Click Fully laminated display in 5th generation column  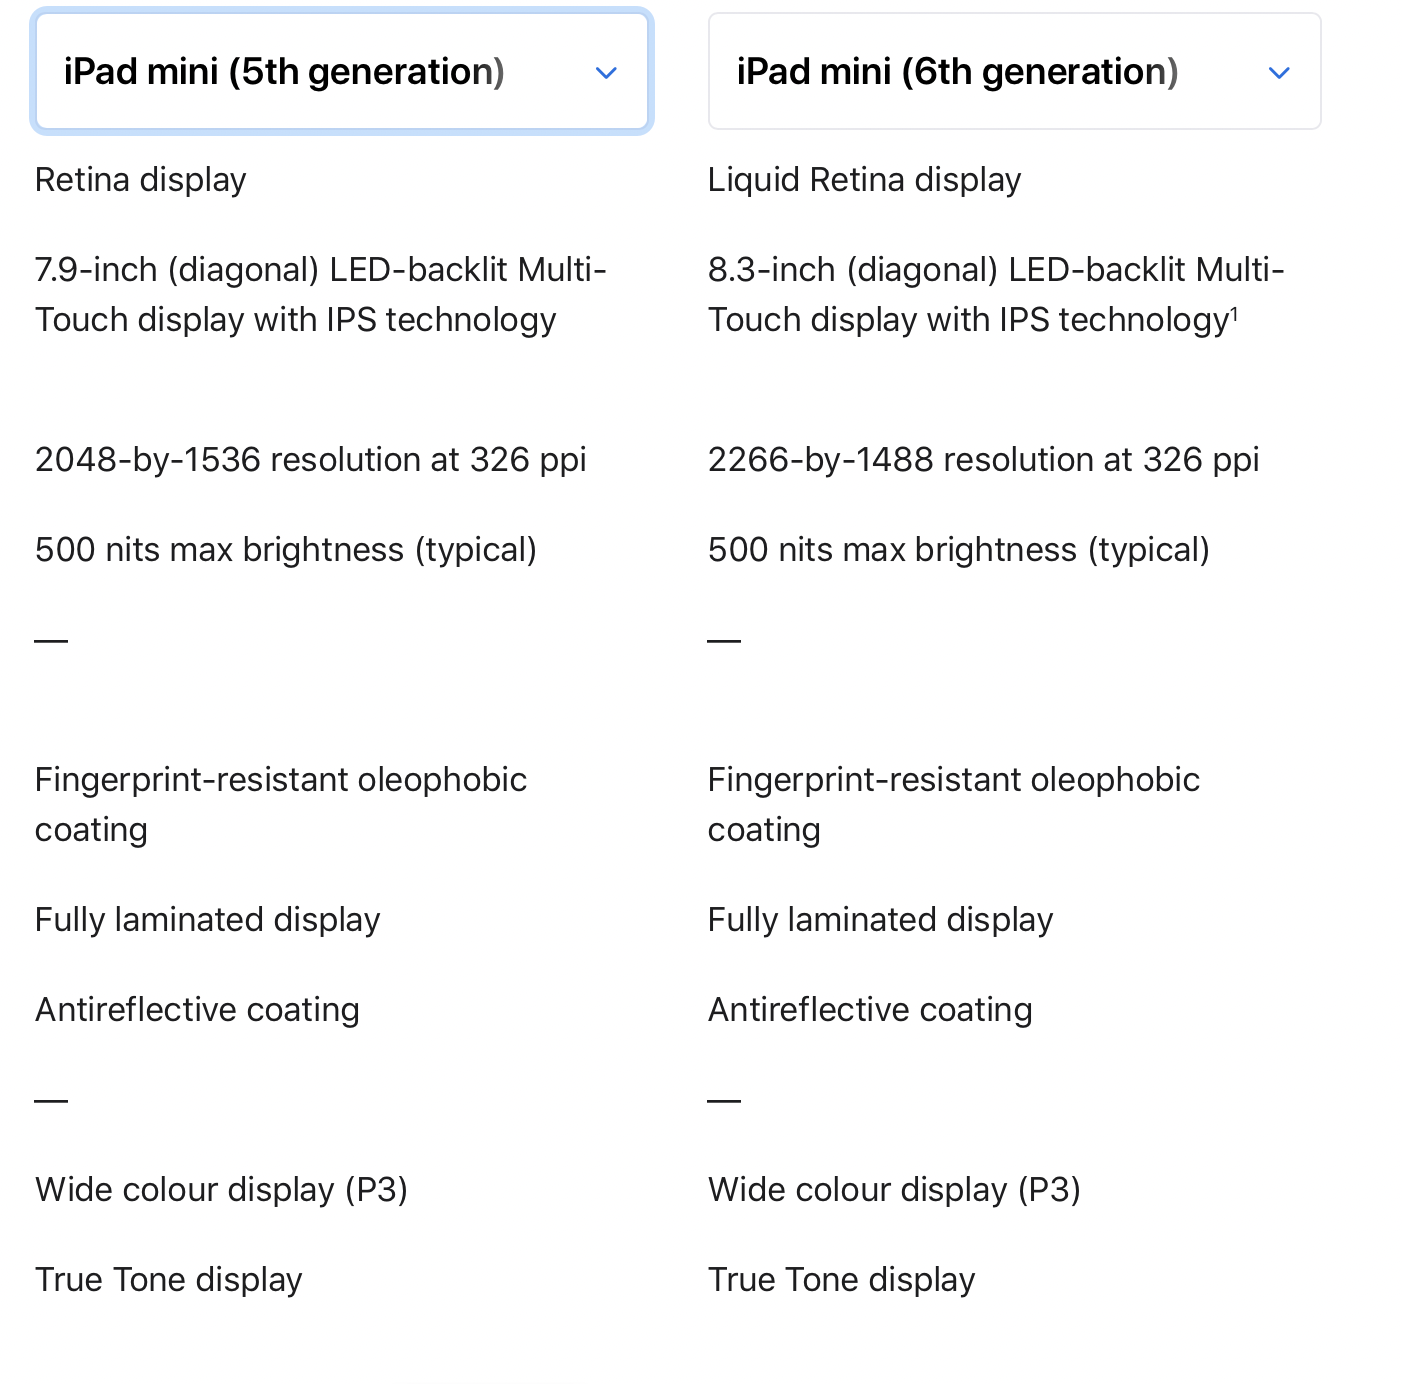pyautogui.click(x=207, y=920)
